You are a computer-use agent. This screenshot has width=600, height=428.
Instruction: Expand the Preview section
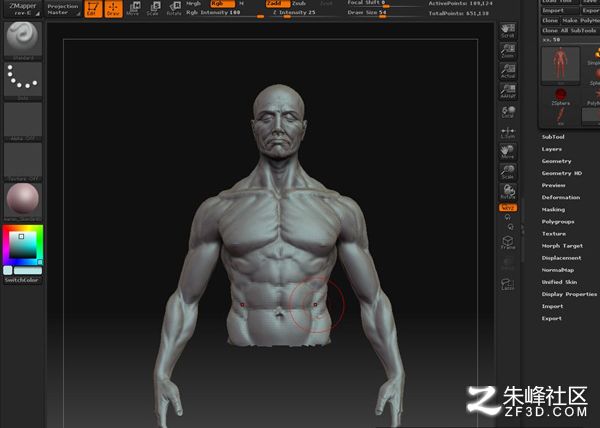(554, 185)
